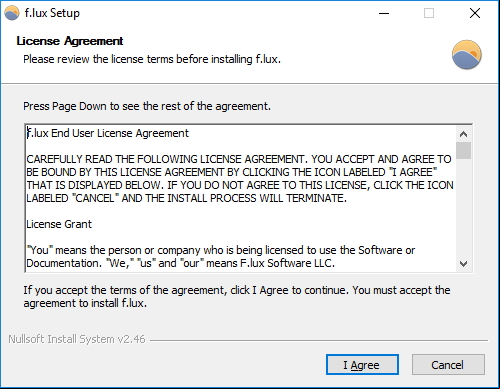Click the license box scroll up arrow
The height and width of the screenshot is (389, 500).
[463, 134]
